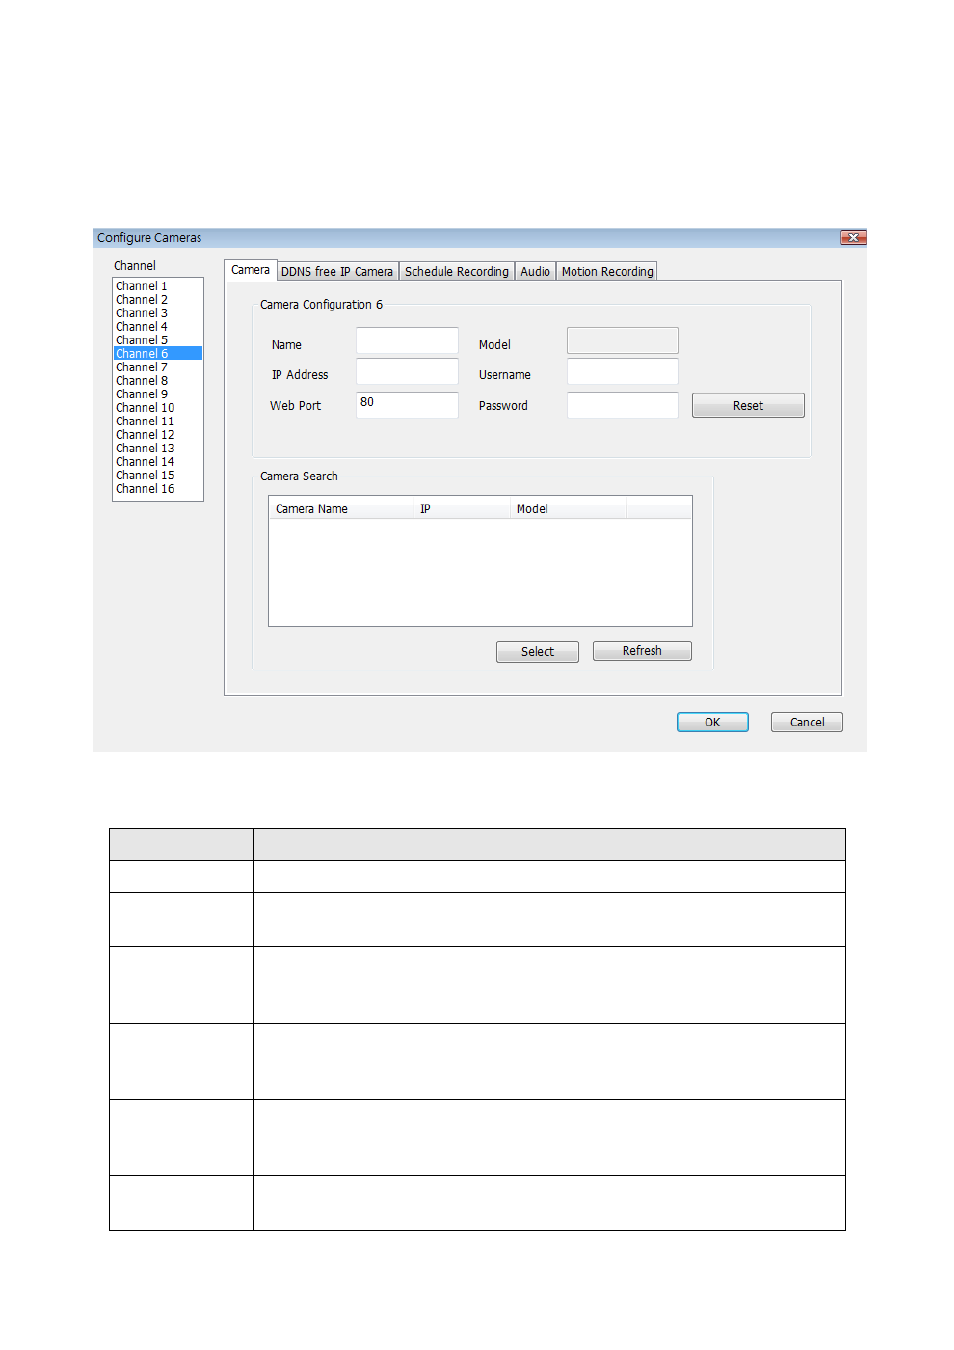Image resolution: width=954 pixels, height=1350 pixels.
Task: Select Channel 10 in the list
Action: (157, 408)
